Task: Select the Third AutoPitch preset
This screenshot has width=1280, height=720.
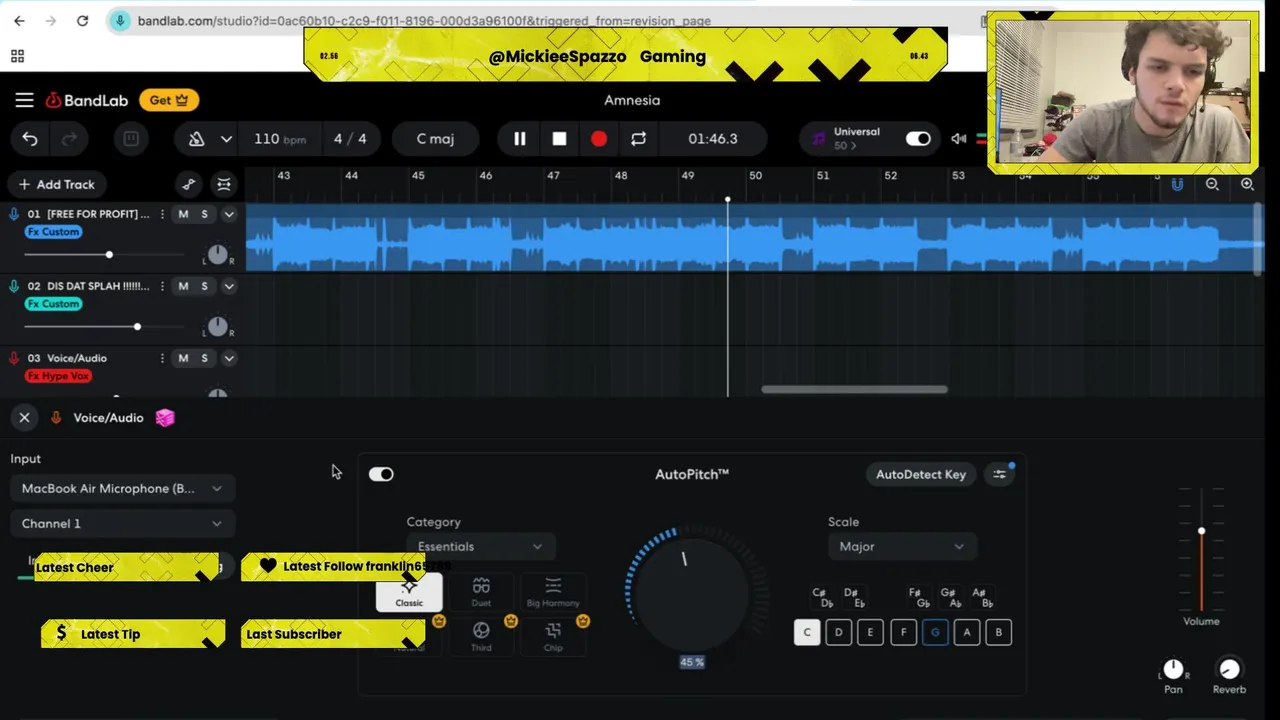Action: [481, 636]
